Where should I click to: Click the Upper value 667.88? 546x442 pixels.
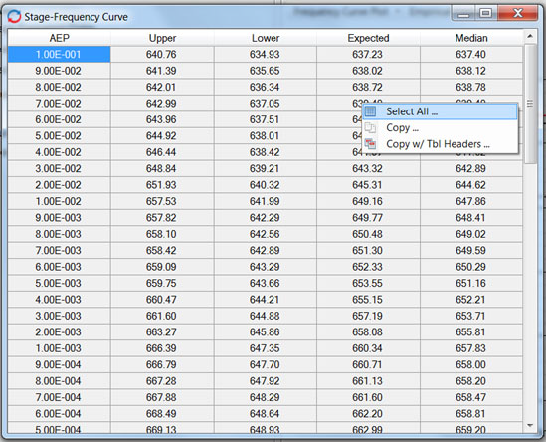coord(161,397)
